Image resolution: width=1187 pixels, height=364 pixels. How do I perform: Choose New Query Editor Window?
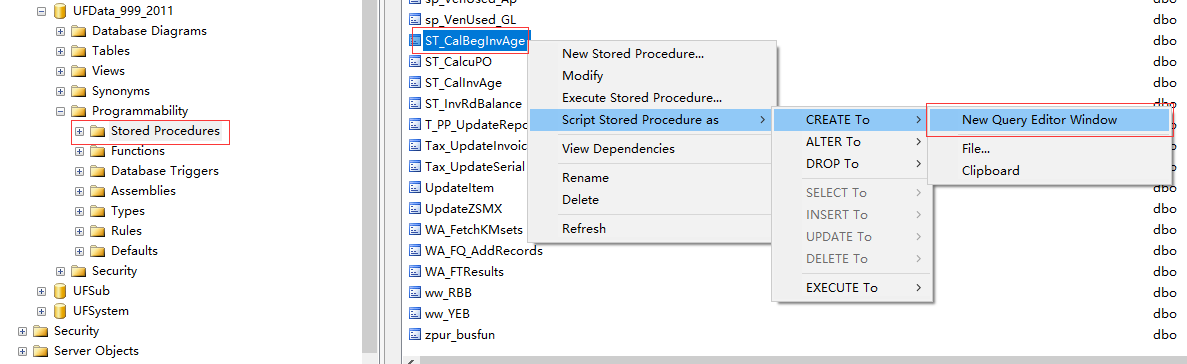coord(1039,120)
